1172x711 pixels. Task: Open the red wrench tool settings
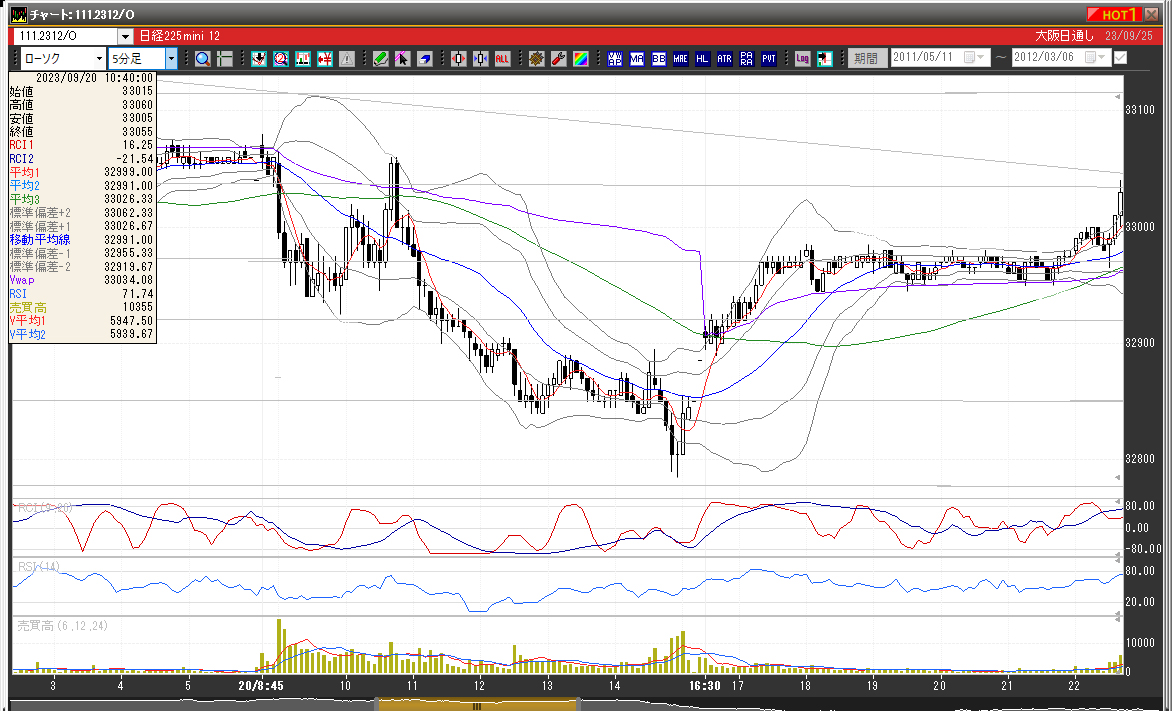558,58
